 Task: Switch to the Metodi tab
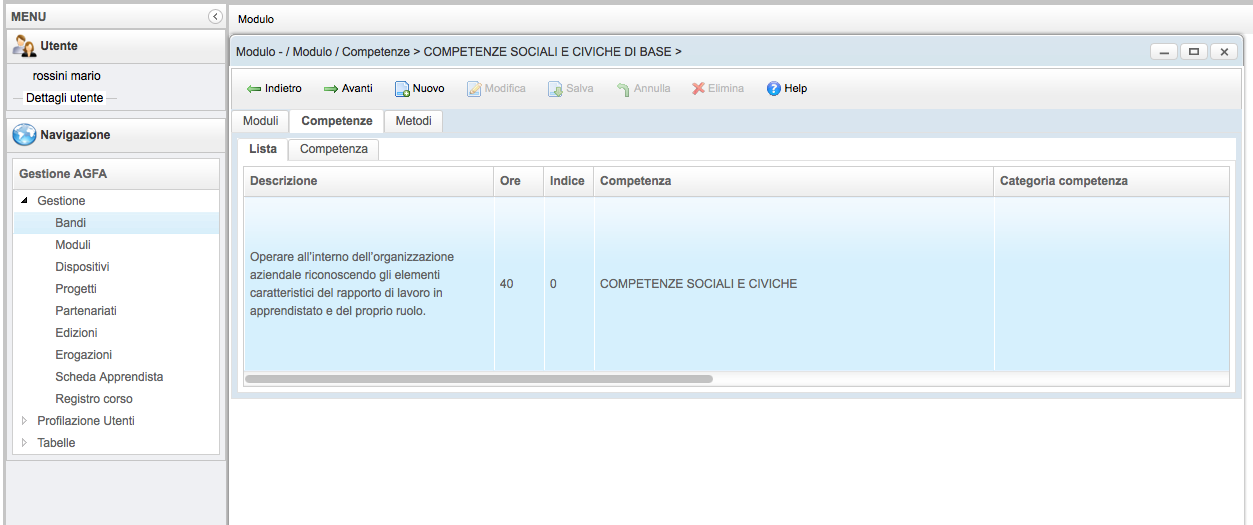(x=413, y=121)
